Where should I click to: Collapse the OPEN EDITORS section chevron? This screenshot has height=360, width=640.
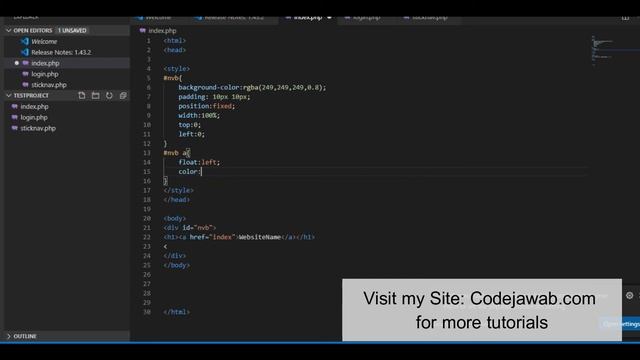9,31
